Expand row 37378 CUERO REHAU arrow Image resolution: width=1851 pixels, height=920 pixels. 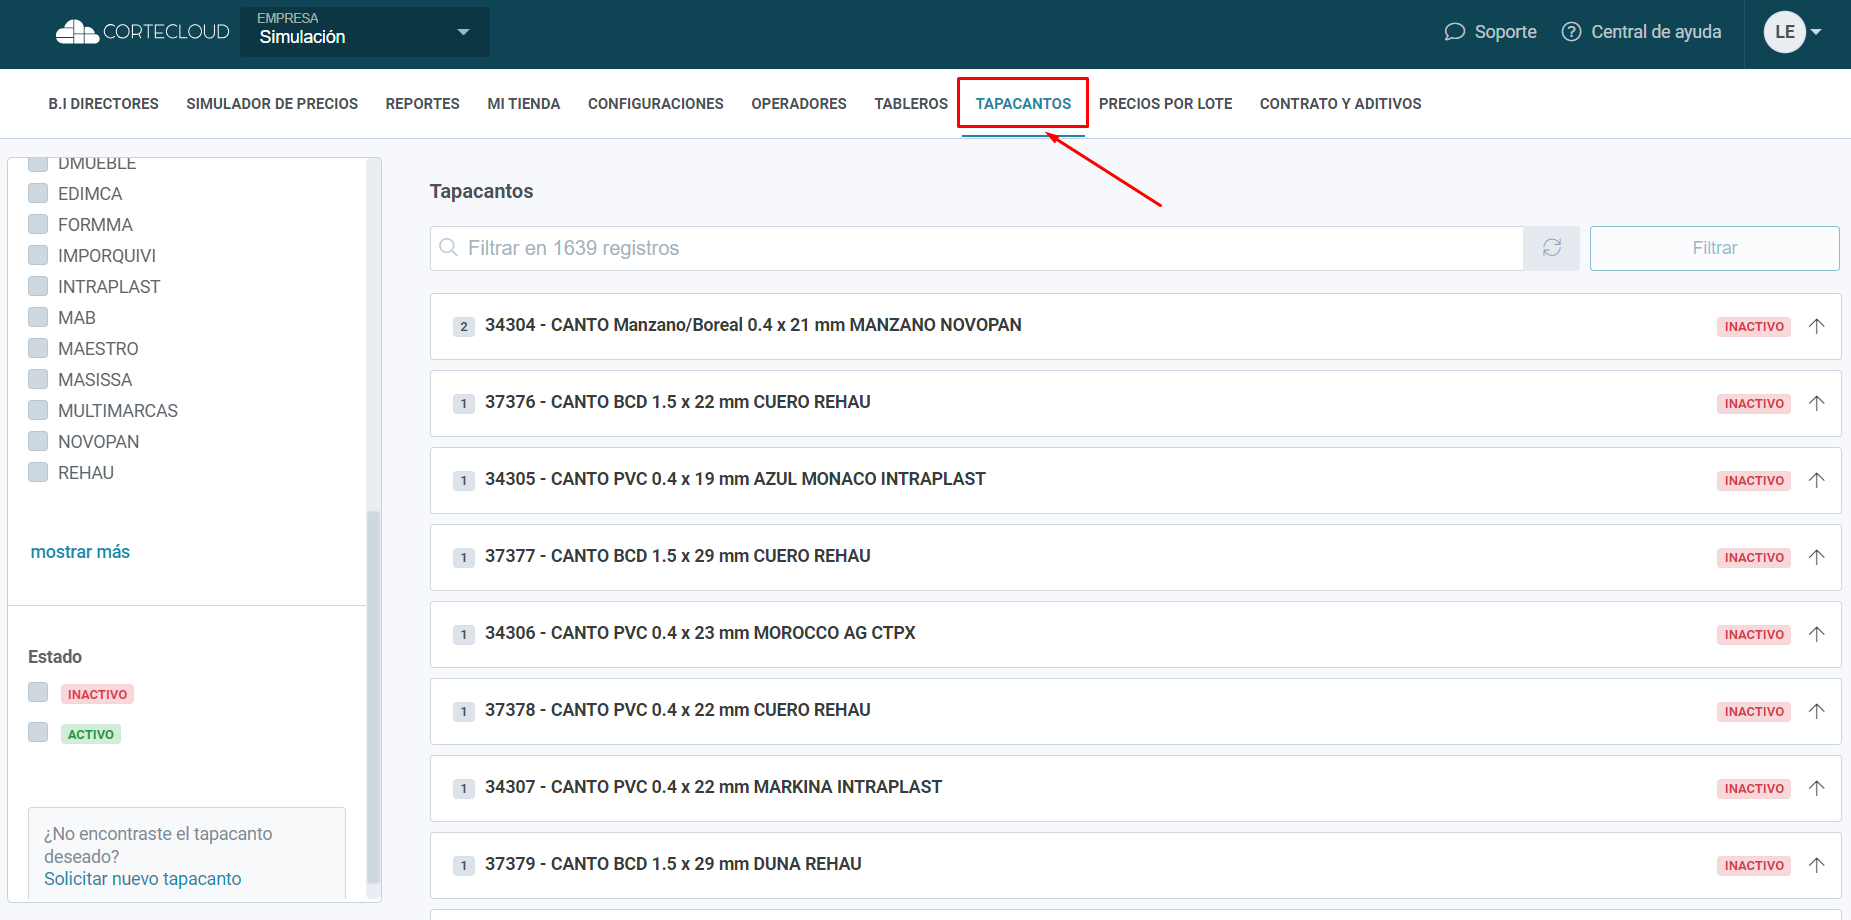(1817, 711)
